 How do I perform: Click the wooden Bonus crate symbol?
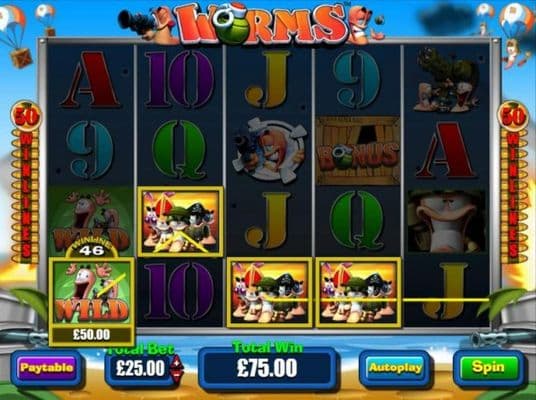358,150
